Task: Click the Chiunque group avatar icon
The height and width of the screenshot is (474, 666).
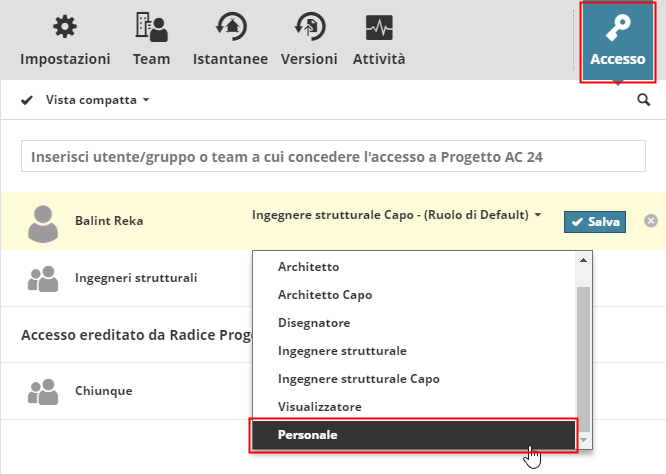Action: [42, 391]
